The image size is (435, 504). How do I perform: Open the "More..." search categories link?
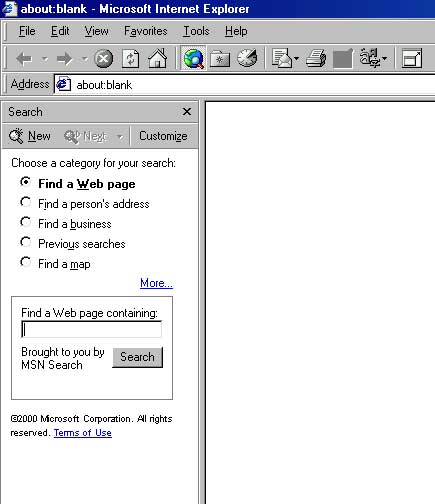[x=156, y=283]
